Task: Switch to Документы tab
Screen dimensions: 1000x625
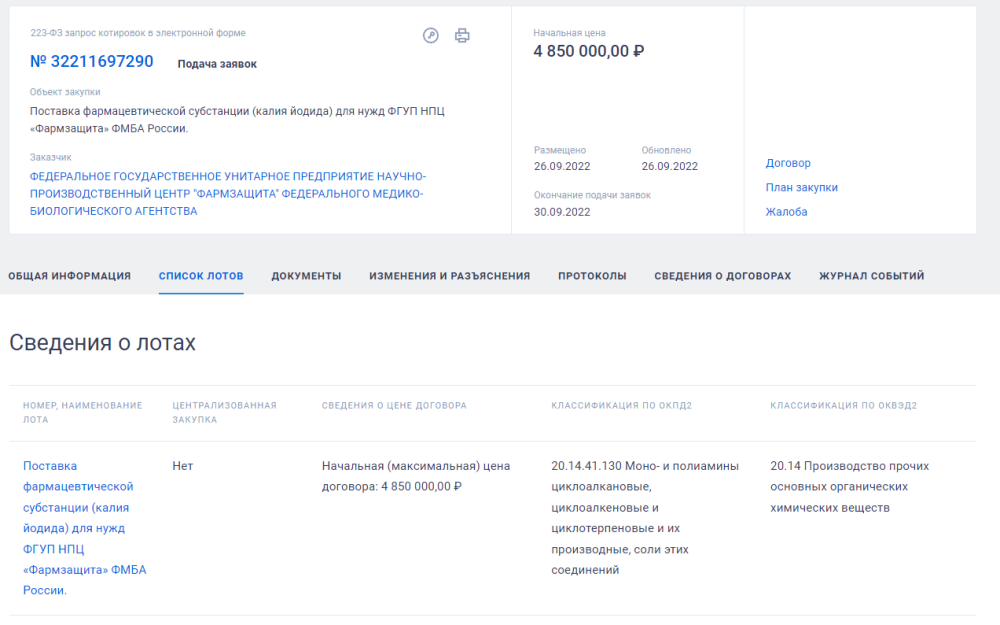Action: pos(306,276)
